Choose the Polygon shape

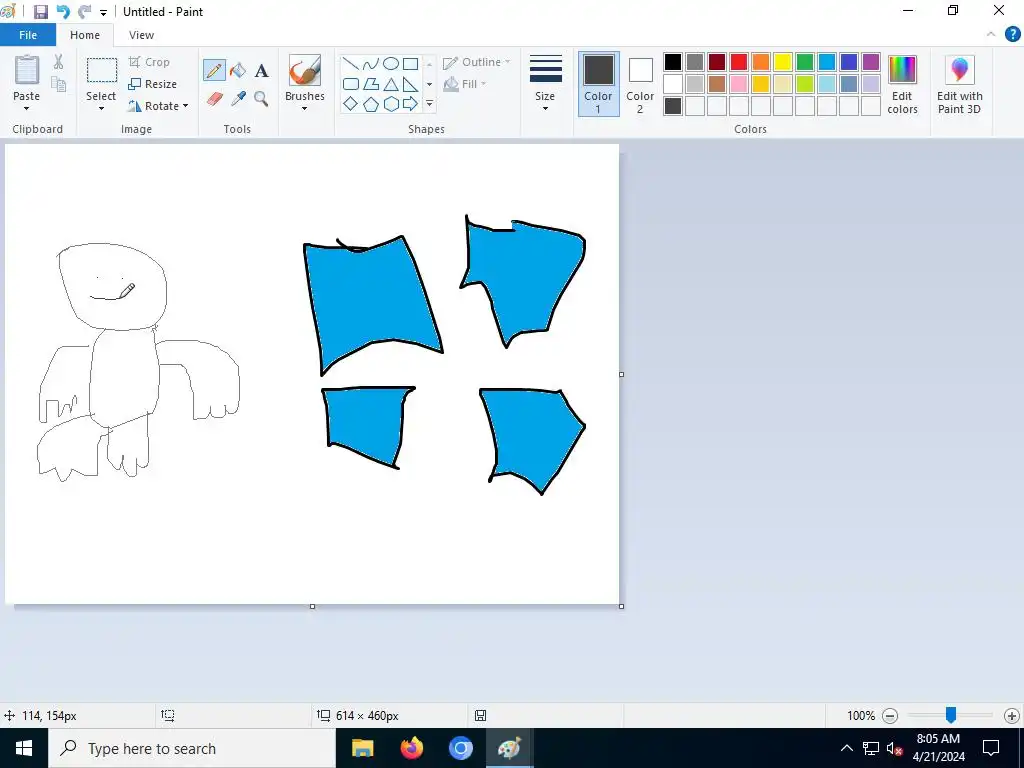tap(371, 84)
